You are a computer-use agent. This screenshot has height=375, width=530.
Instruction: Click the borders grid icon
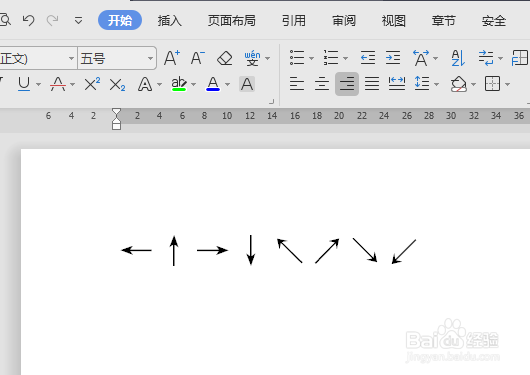tap(492, 84)
